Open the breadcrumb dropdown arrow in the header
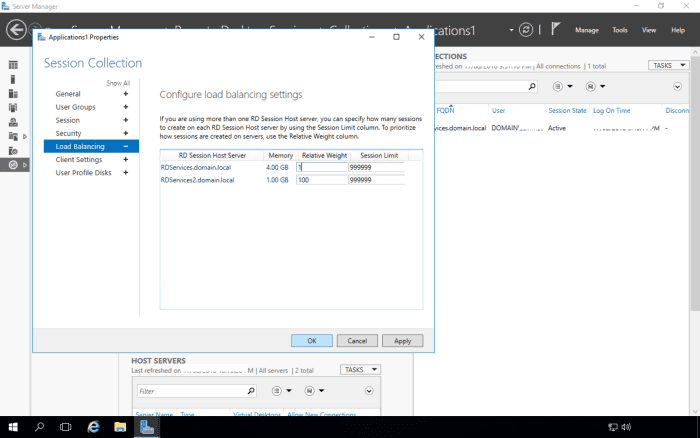 point(511,30)
